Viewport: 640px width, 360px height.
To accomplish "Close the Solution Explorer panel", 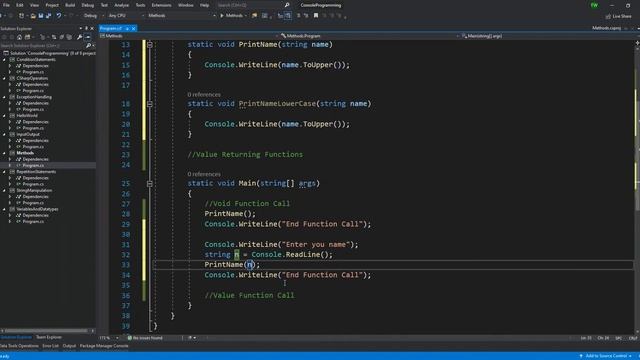I will 92,29.
